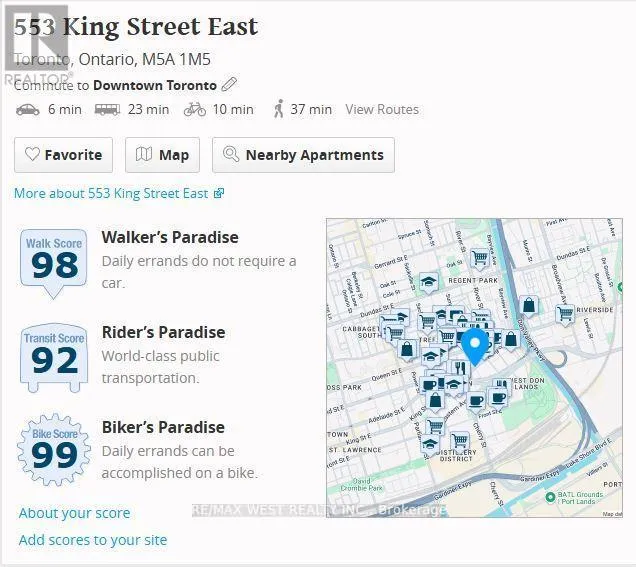Click the pencil icon to edit commute destination
This screenshot has height=567, width=636.
pyautogui.click(x=230, y=85)
